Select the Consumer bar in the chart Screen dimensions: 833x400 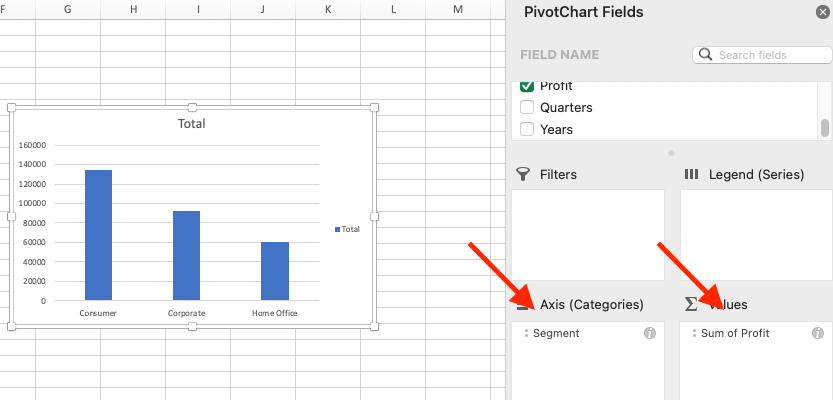(x=98, y=235)
